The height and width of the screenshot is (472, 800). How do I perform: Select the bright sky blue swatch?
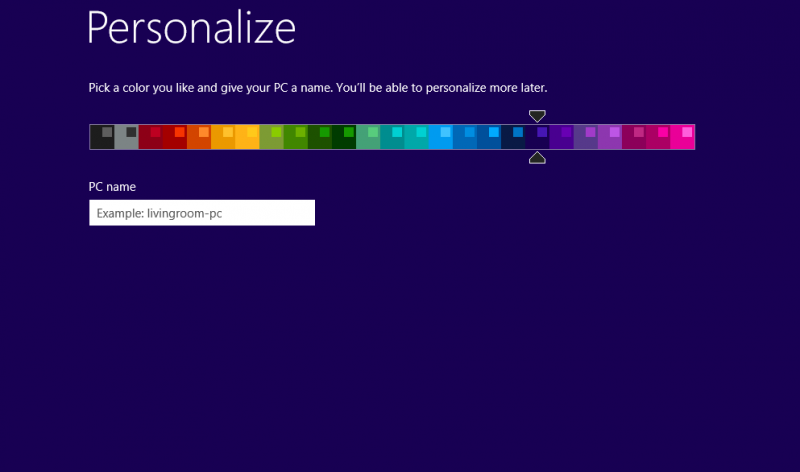pyautogui.click(x=441, y=137)
